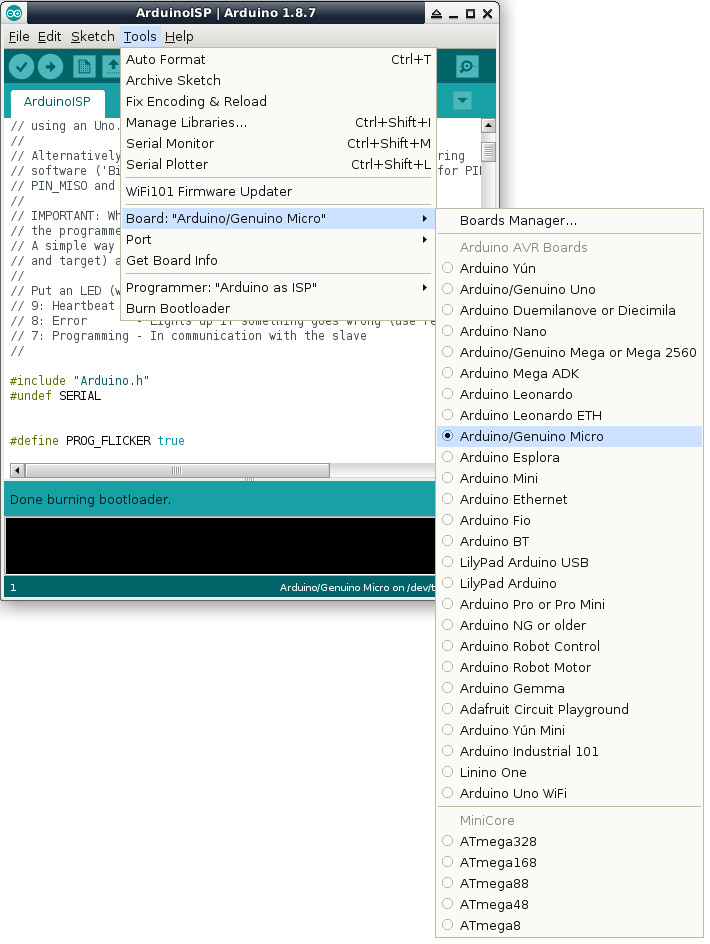Open Manage Libraries...
Screen dimensions: 710x944
coord(278,123)
